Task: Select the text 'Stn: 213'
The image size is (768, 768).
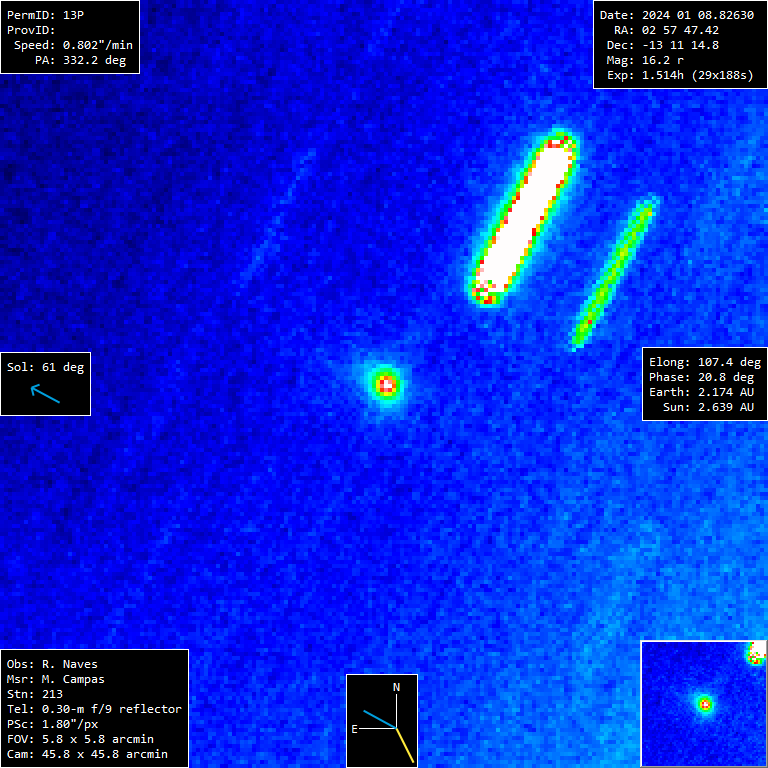Action: (x=35, y=694)
